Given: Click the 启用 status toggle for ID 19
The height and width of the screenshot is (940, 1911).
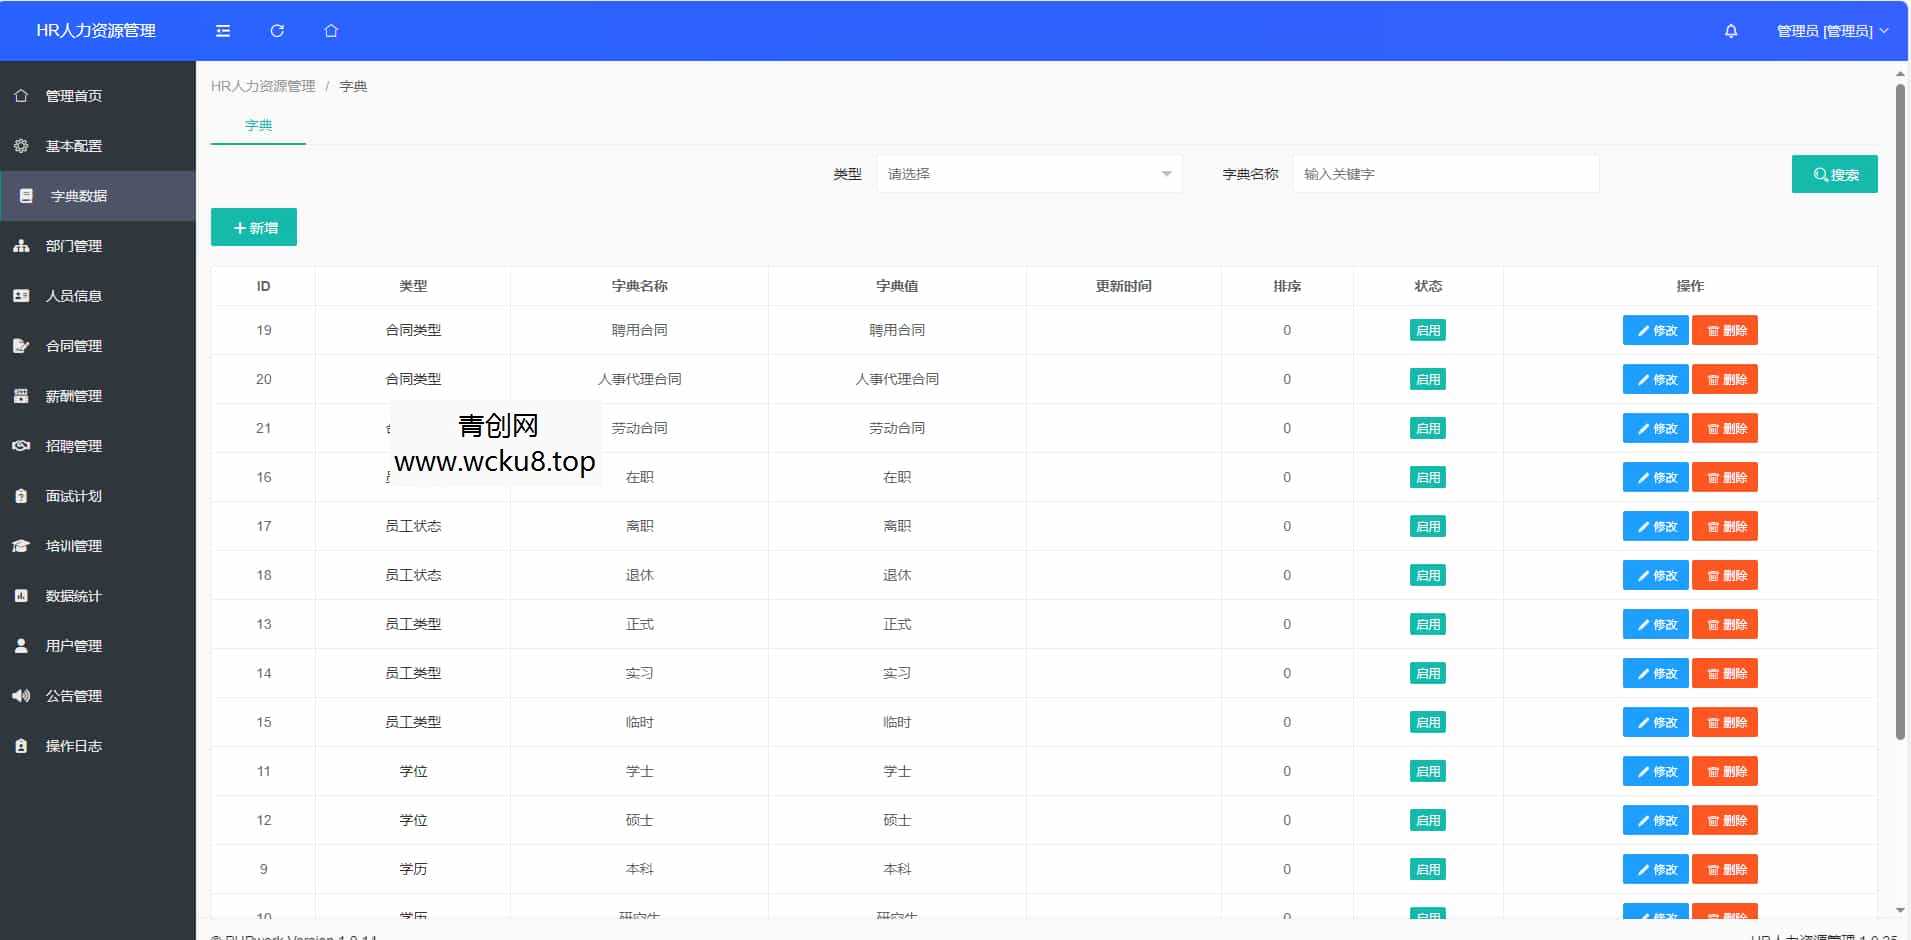Looking at the screenshot, I should (1427, 330).
